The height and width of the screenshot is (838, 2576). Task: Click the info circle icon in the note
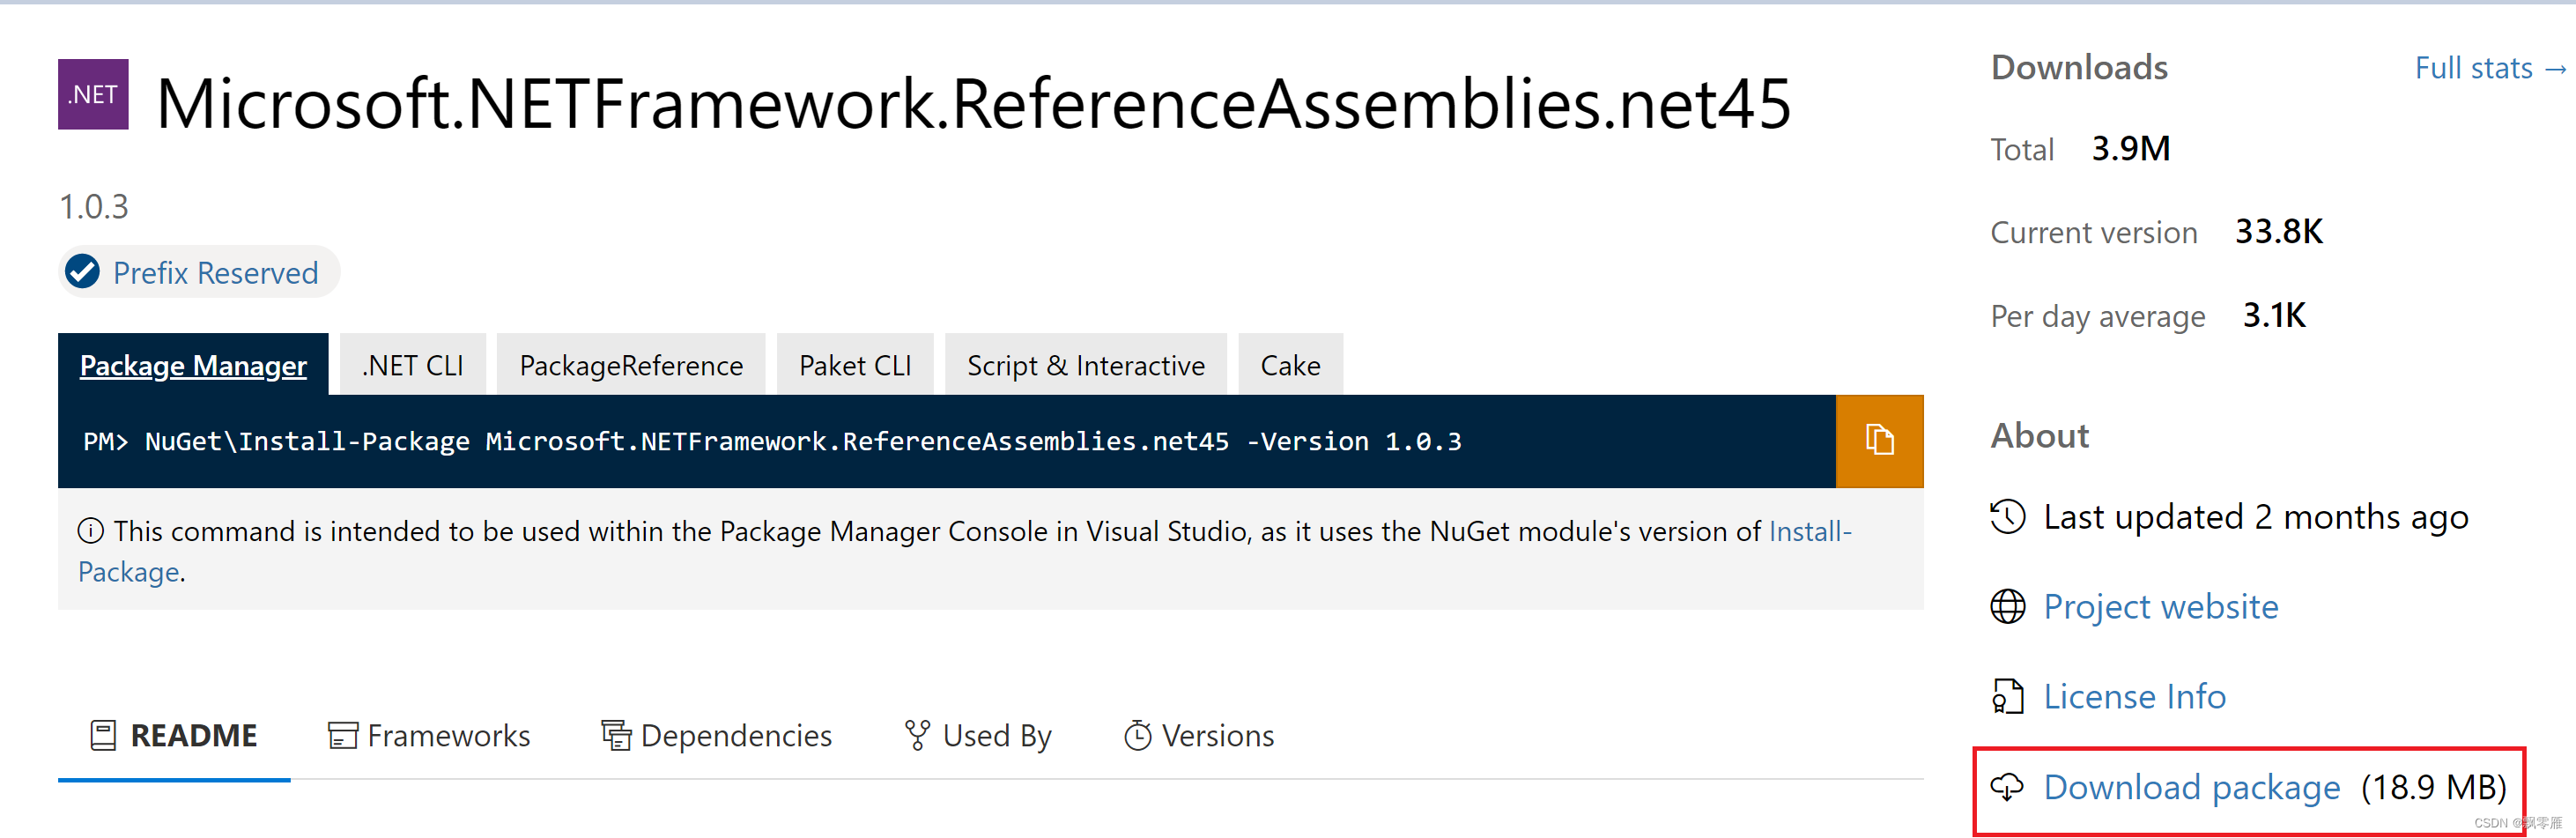(90, 530)
